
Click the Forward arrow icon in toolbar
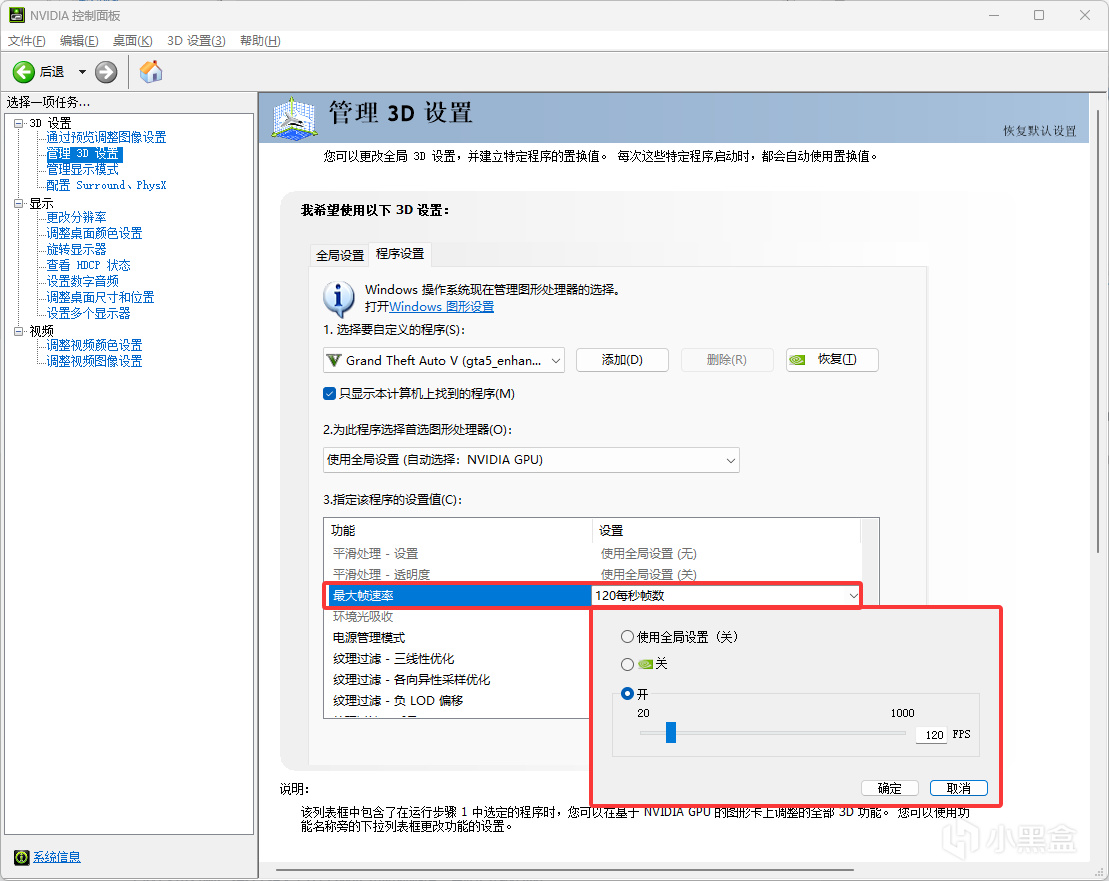(x=106, y=71)
